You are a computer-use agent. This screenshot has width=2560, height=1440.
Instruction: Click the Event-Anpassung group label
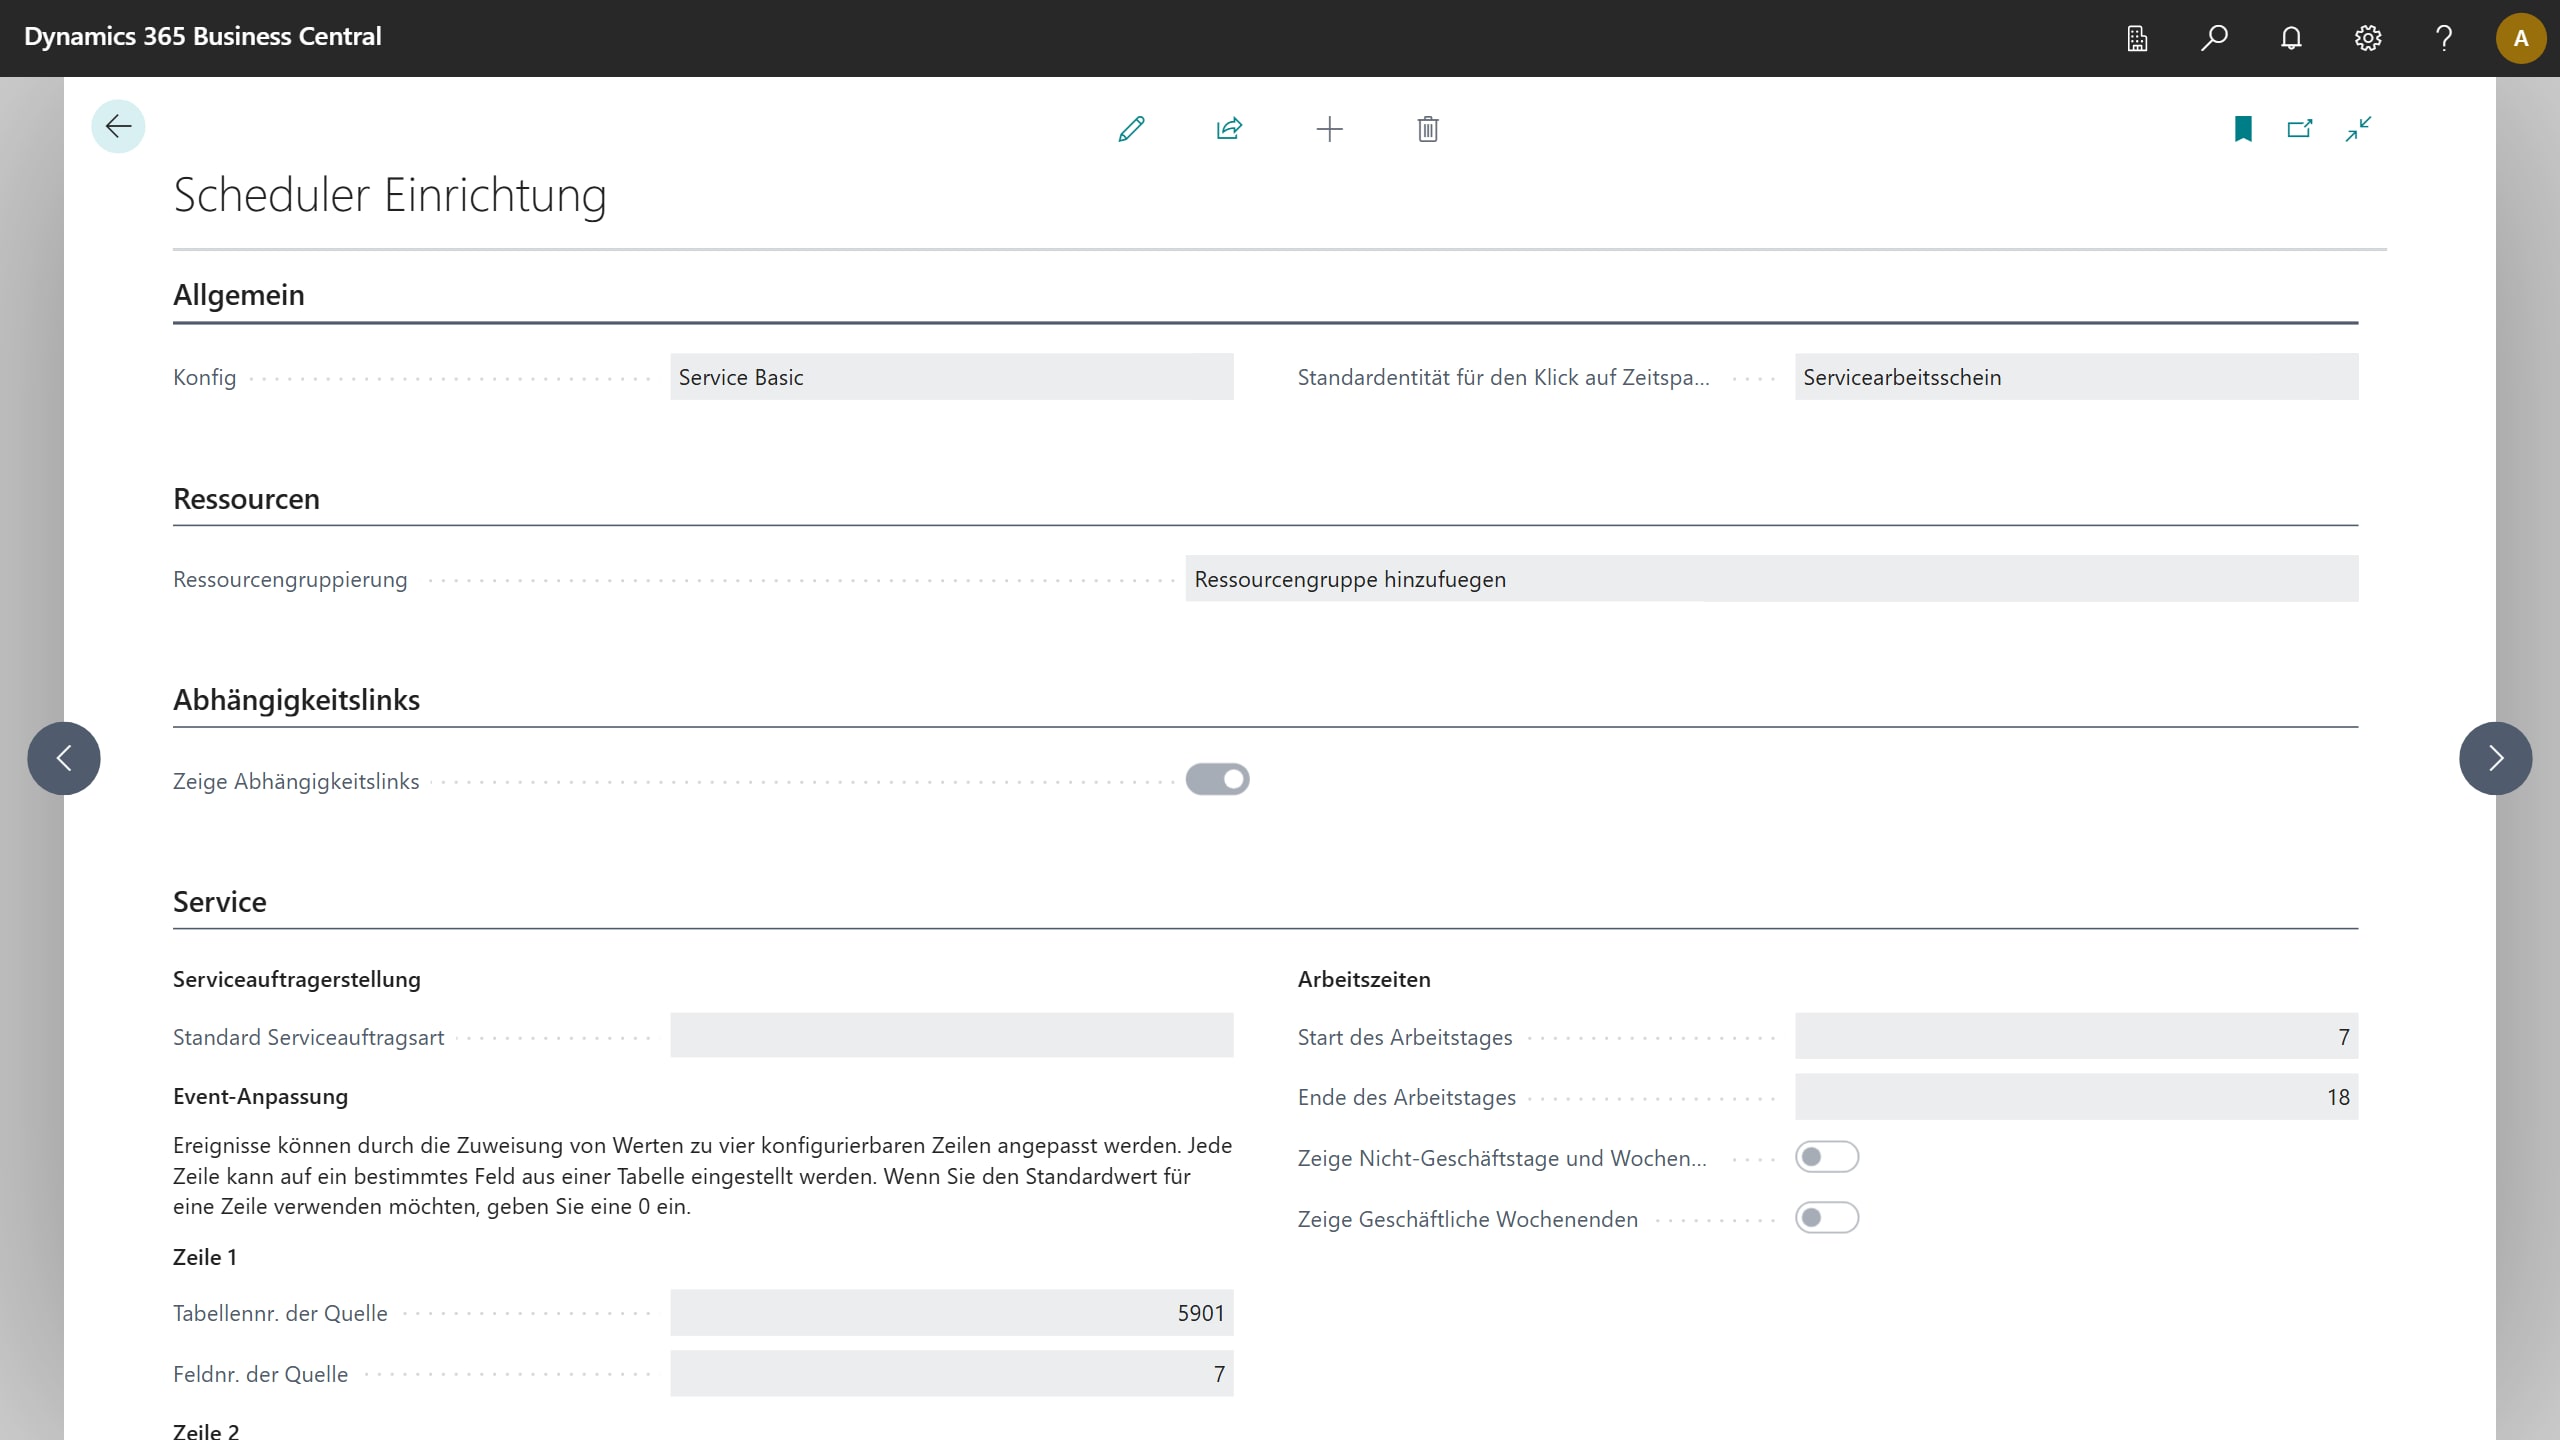coord(260,1096)
